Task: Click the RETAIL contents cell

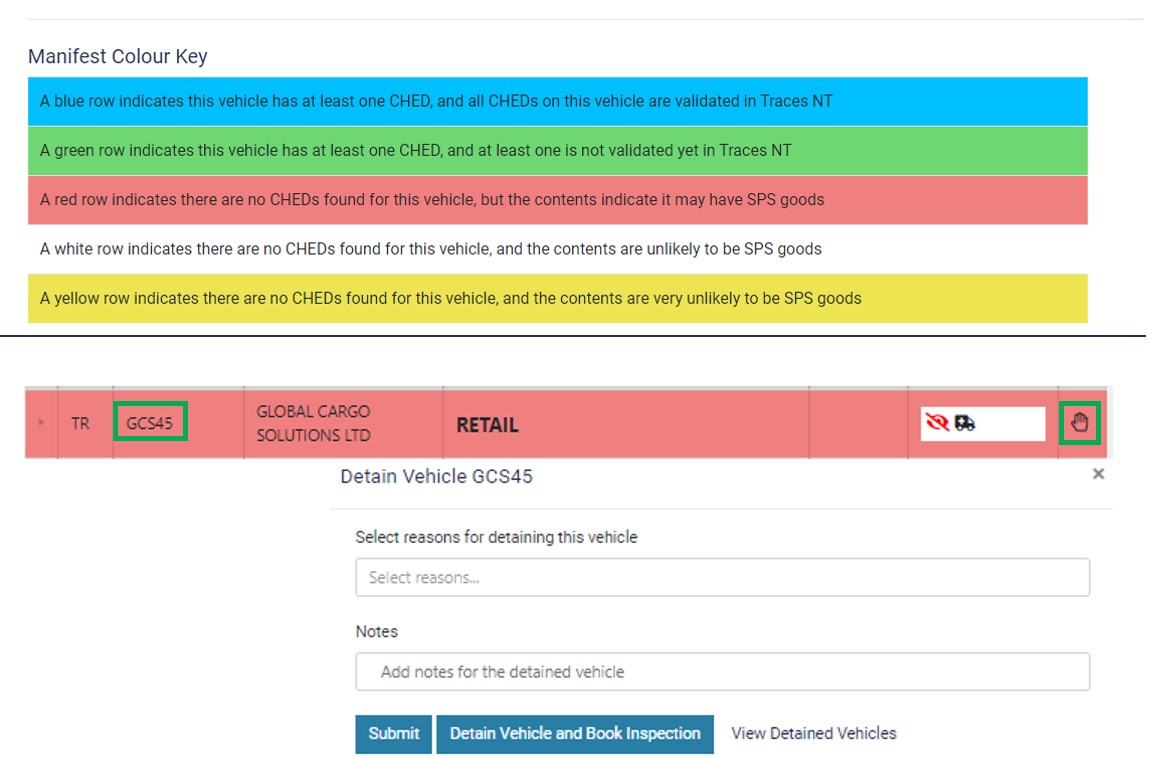Action: coord(487,425)
